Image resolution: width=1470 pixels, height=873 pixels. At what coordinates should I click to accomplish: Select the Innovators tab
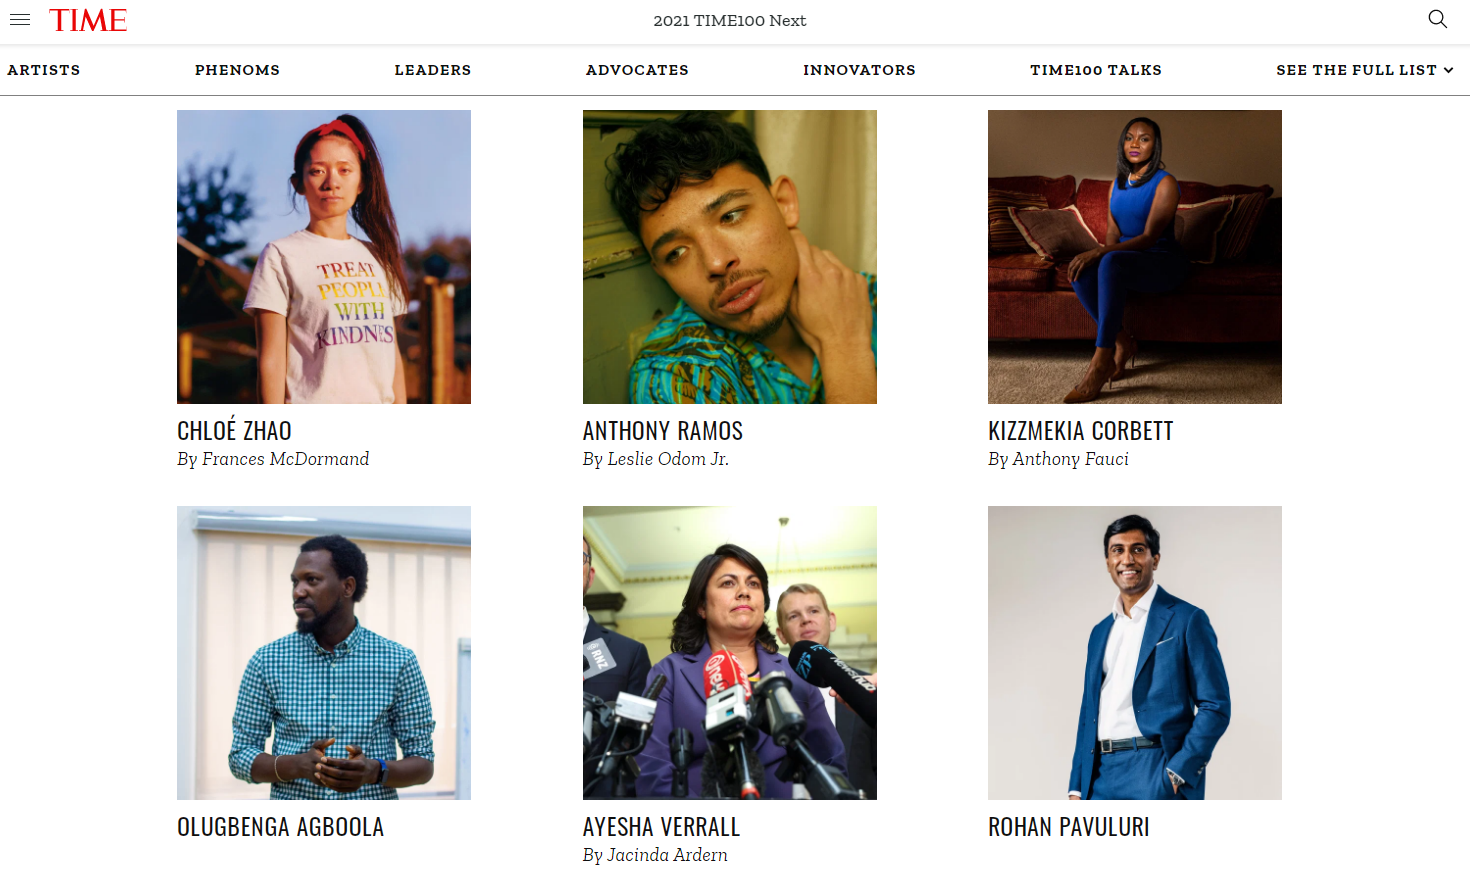[x=859, y=70]
